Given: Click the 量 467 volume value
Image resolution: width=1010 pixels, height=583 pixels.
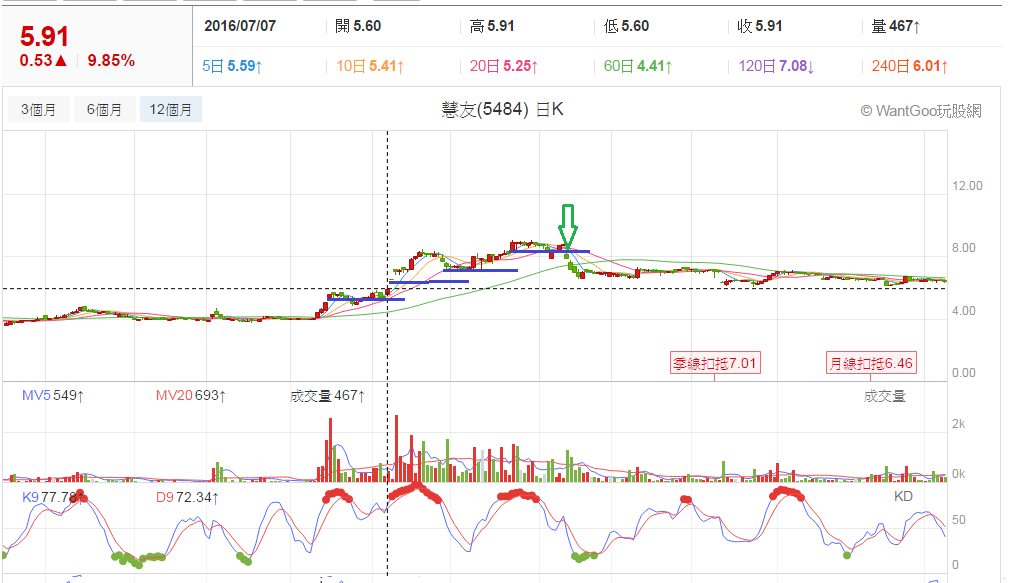Looking at the screenshot, I should click(x=895, y=26).
